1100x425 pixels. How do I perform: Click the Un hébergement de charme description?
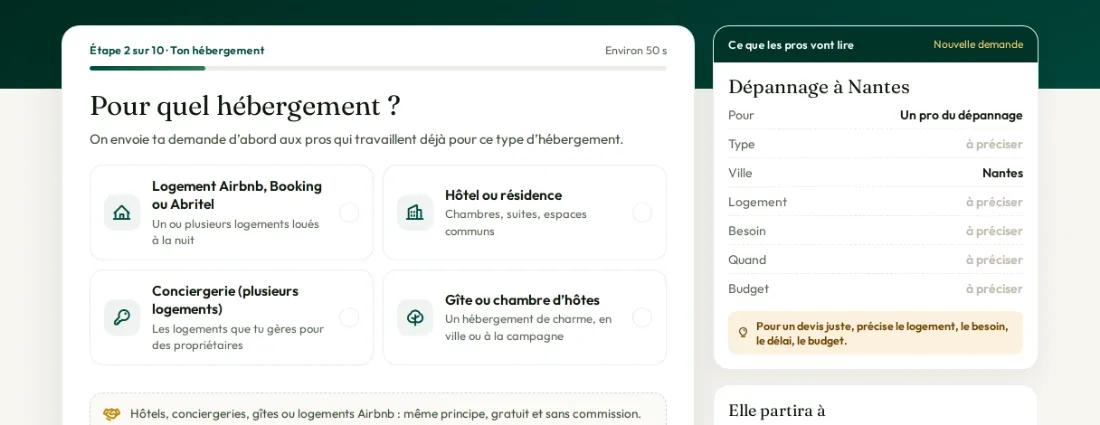click(x=528, y=328)
